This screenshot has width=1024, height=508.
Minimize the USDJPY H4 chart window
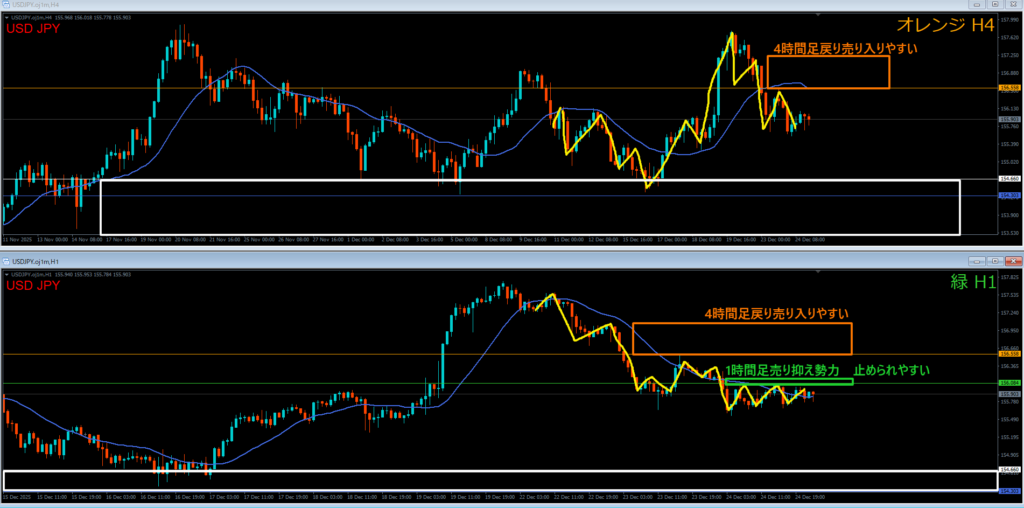(x=977, y=5)
